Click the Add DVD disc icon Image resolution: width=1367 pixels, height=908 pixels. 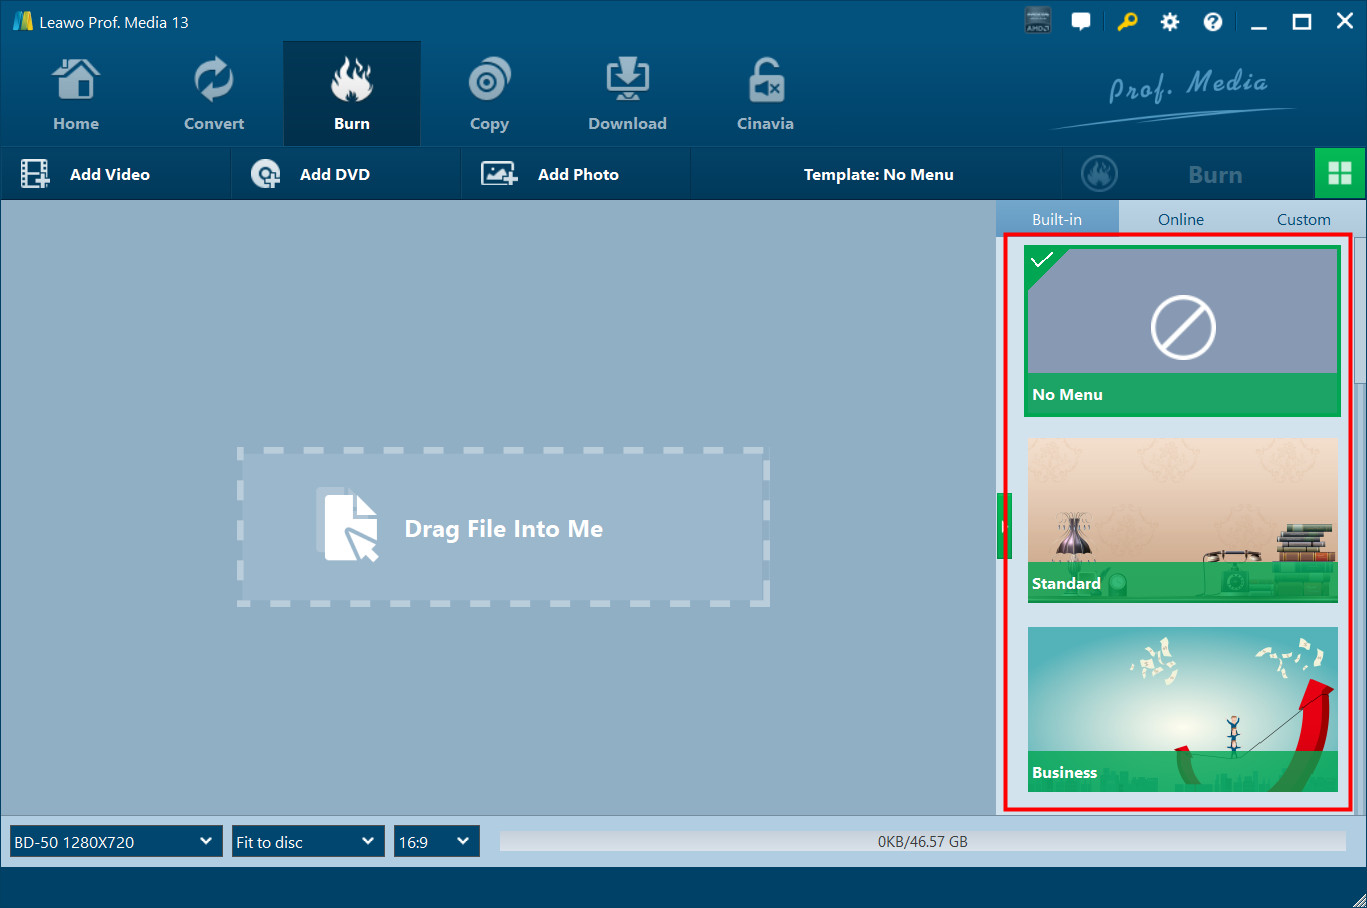(x=265, y=174)
